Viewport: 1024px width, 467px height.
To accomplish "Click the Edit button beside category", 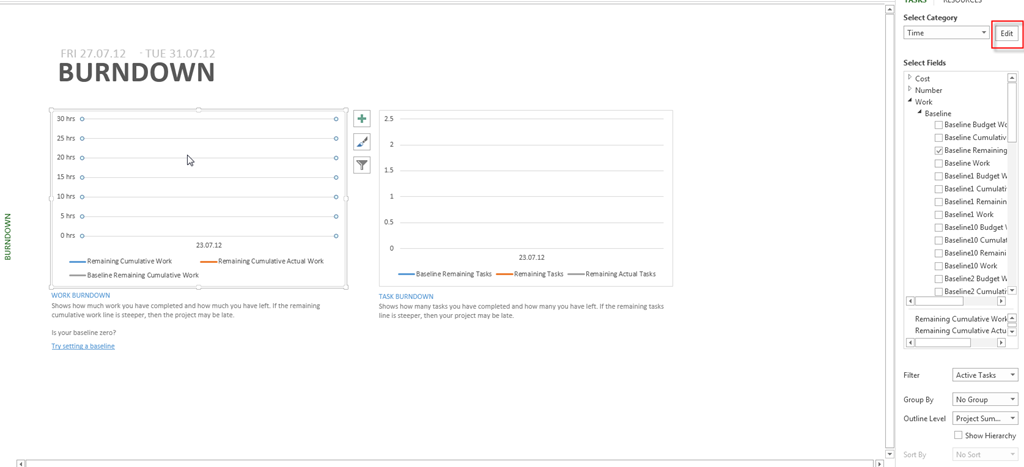I will (1006, 34).
